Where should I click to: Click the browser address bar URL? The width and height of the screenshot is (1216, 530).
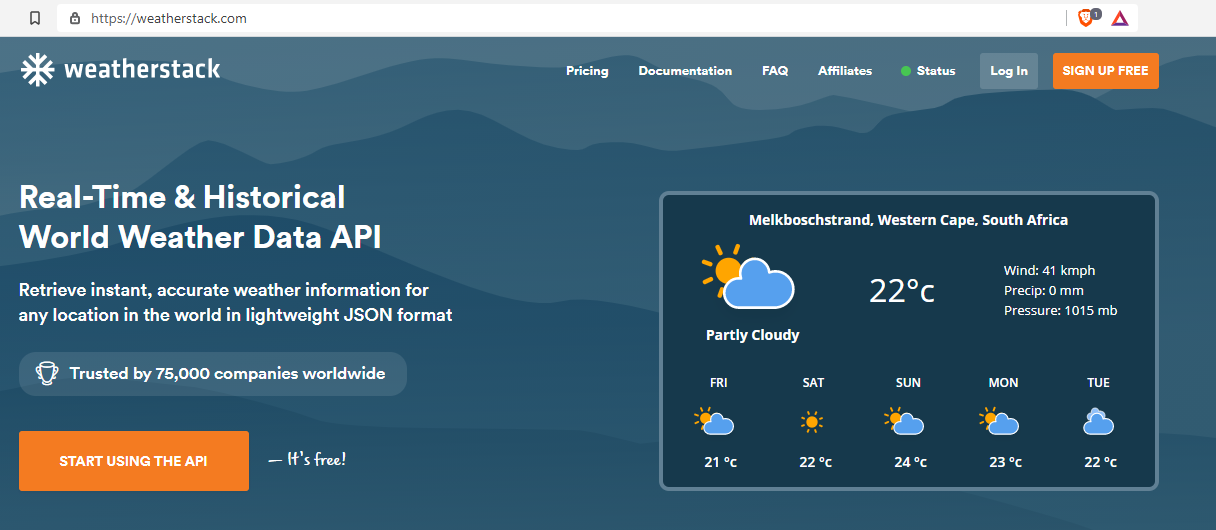(169, 18)
